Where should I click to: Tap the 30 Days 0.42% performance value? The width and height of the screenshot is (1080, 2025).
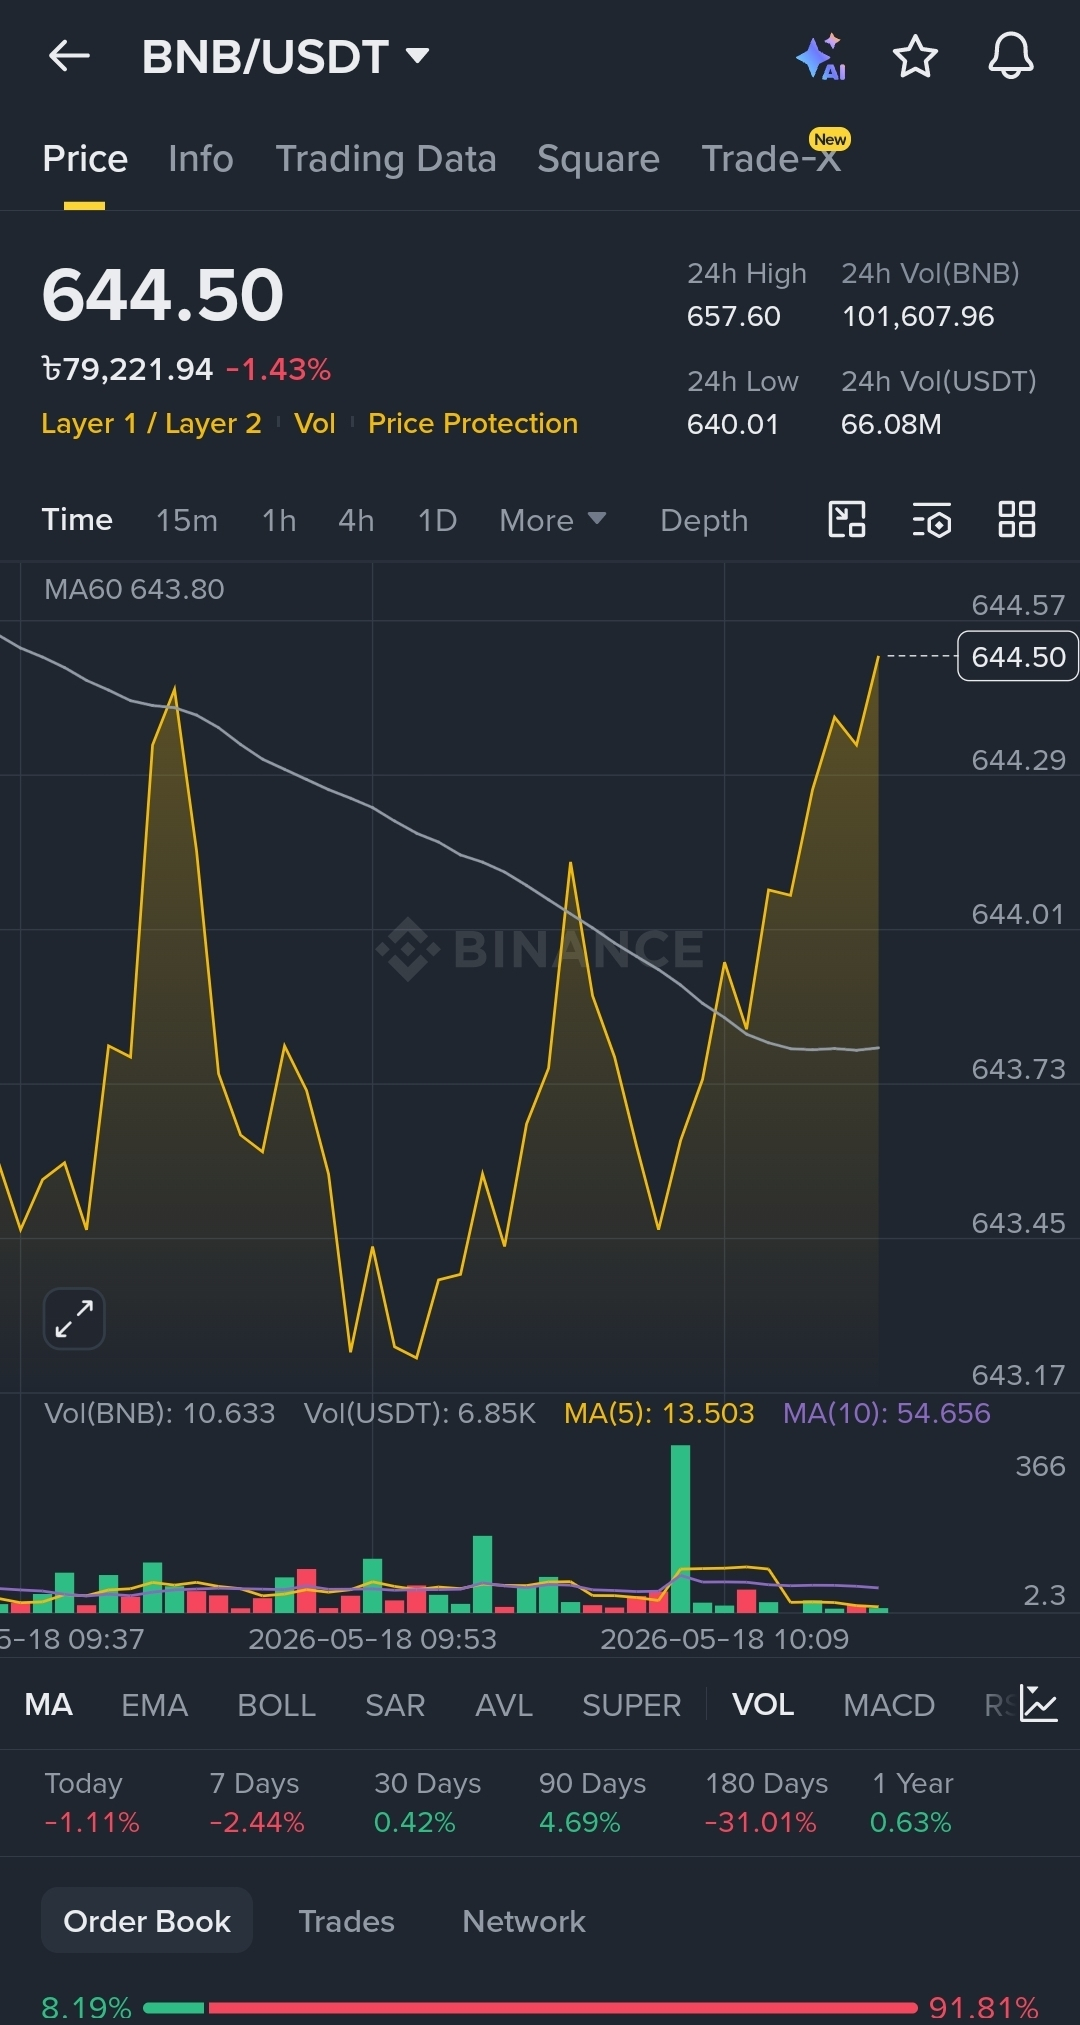click(415, 1822)
